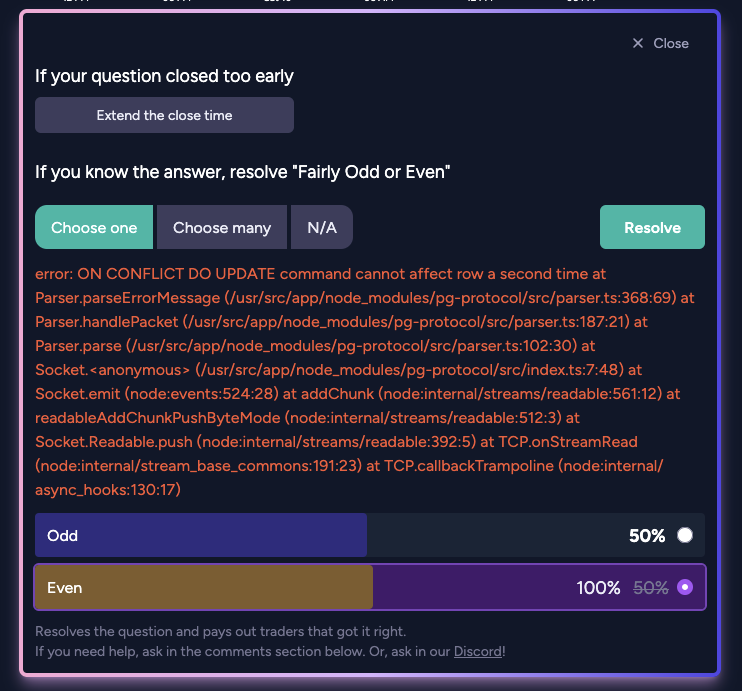Click the 100% value on the Even row
Screen dimensions: 742x691
(599, 587)
